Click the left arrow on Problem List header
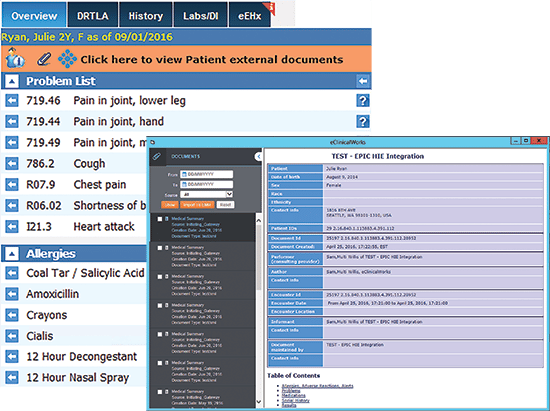 tap(363, 81)
